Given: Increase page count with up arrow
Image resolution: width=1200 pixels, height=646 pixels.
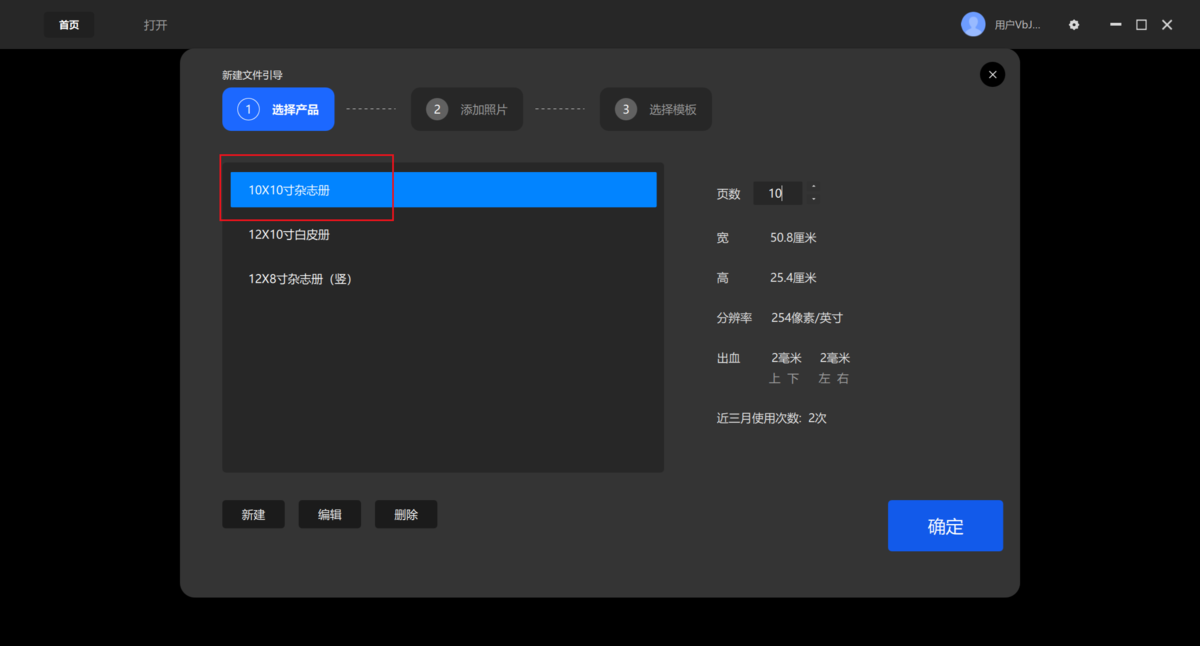Looking at the screenshot, I should tap(814, 187).
